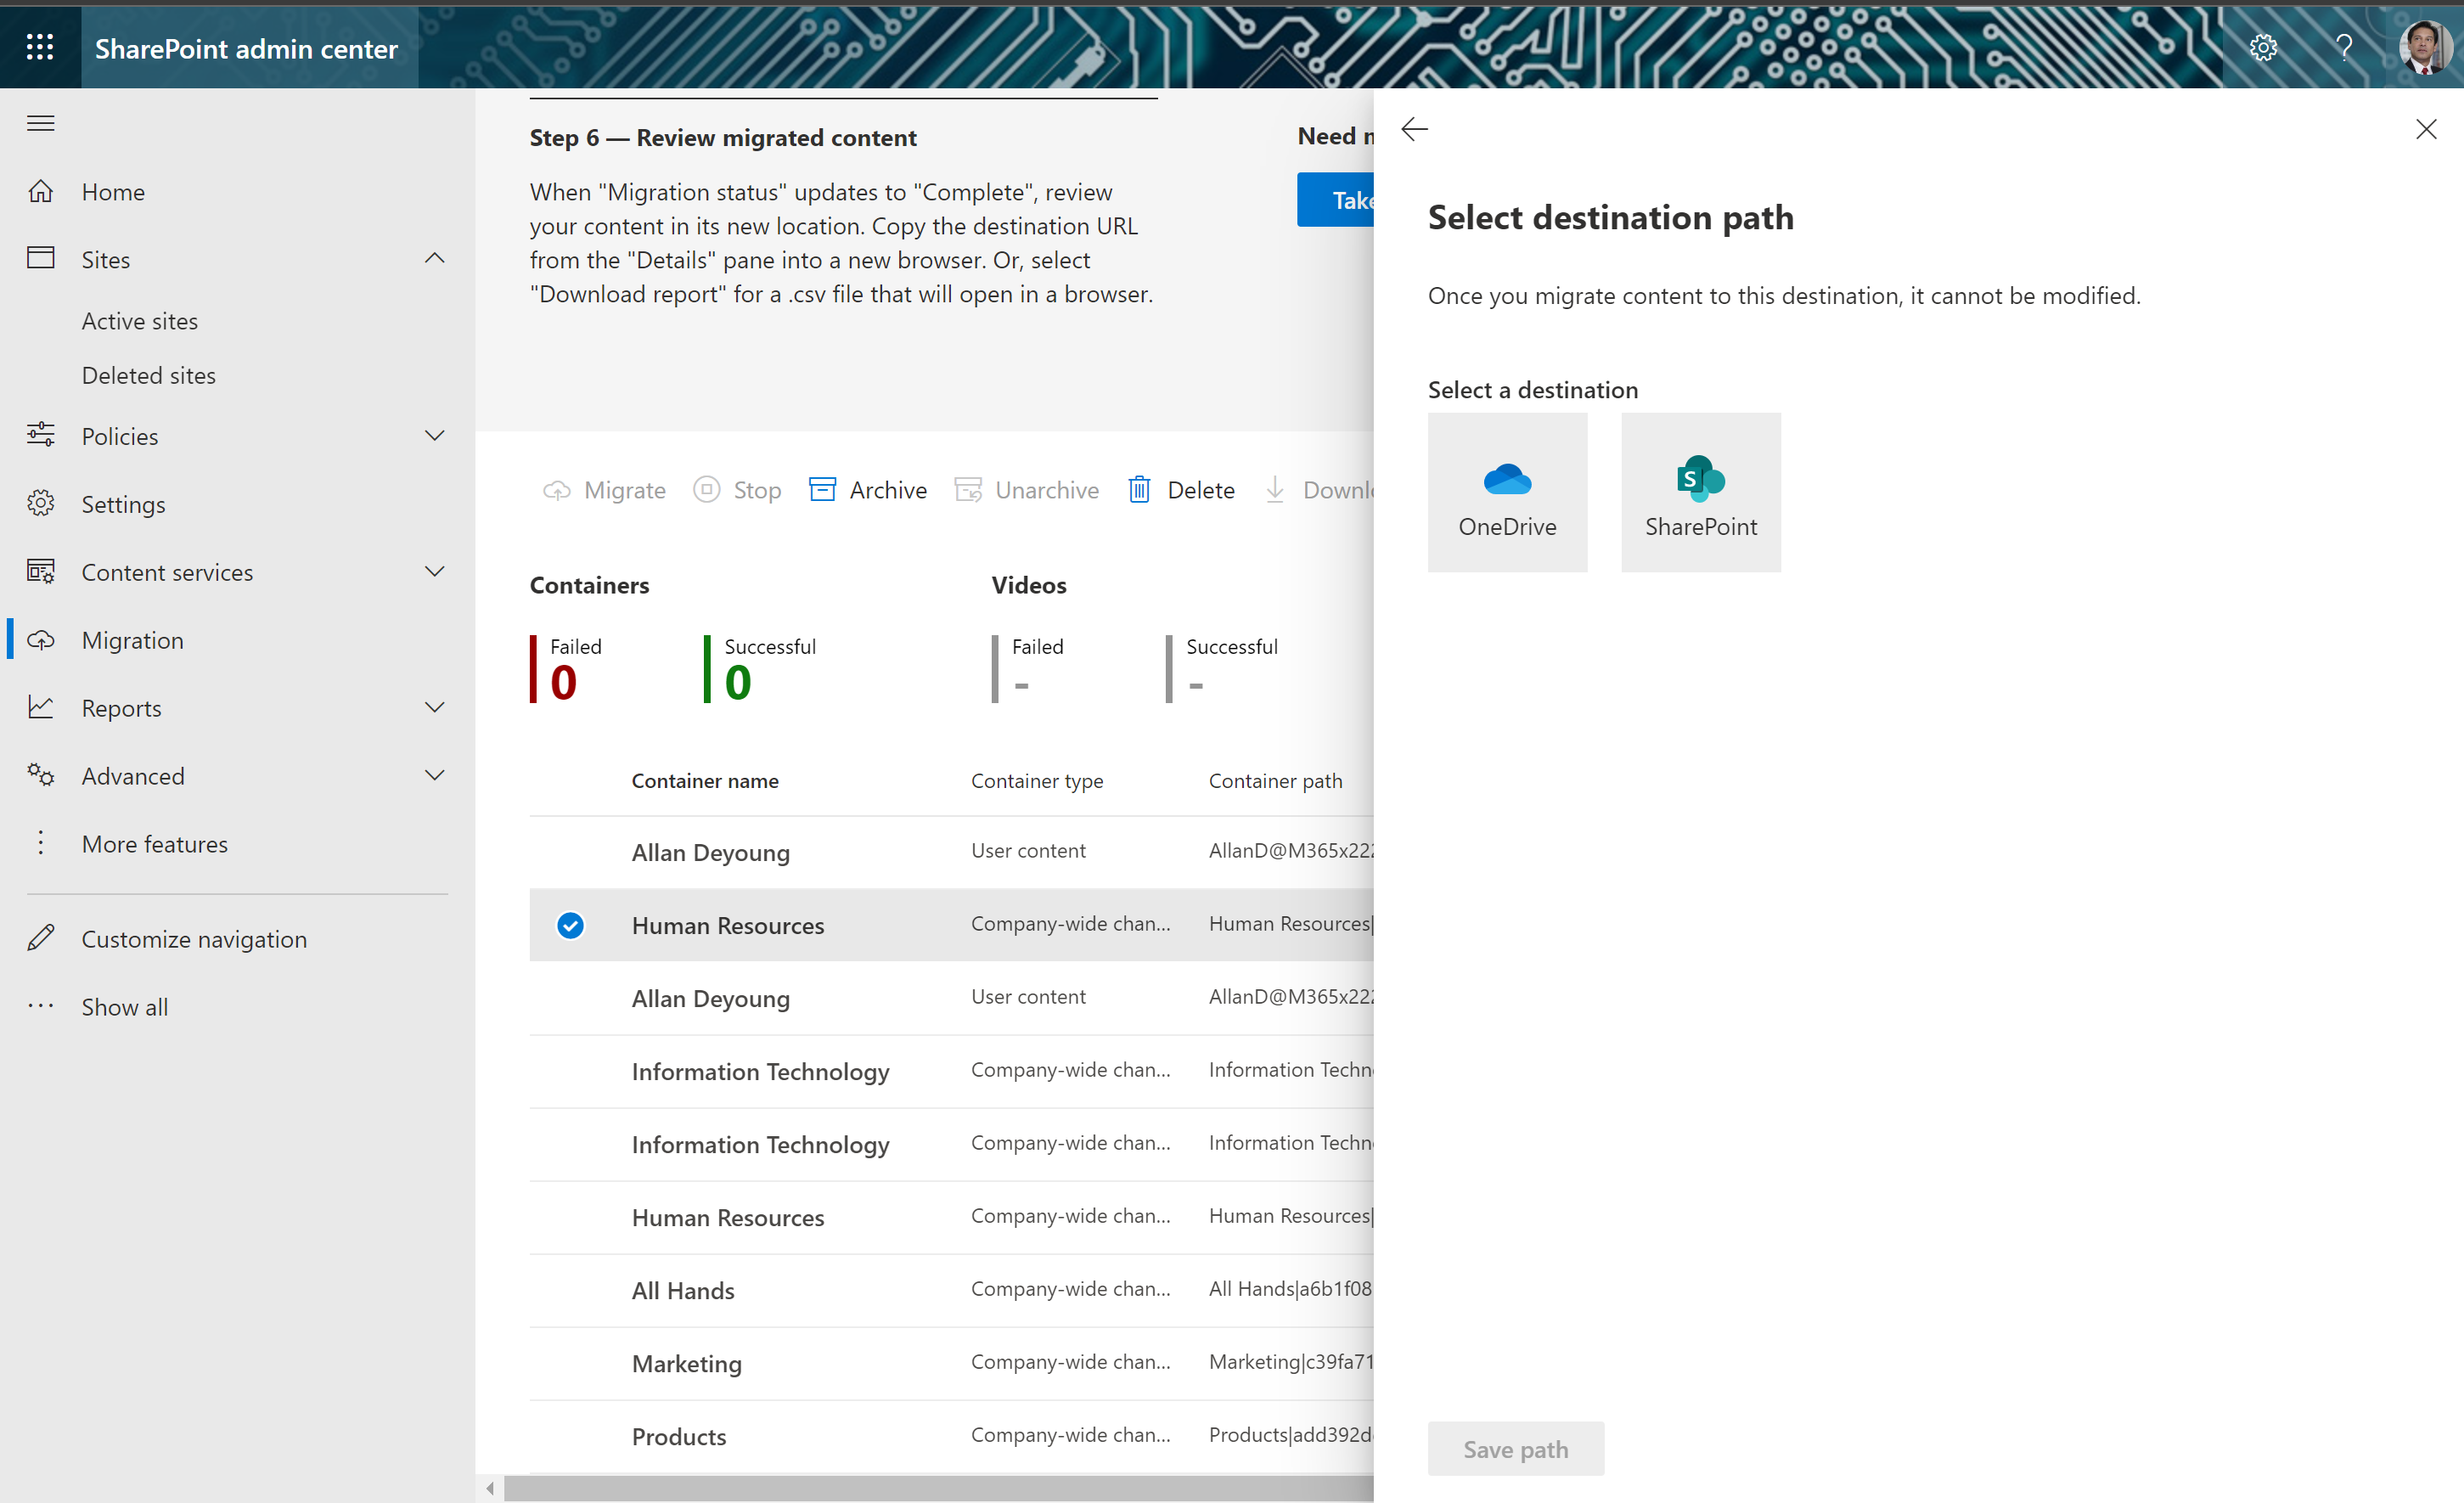
Task: Open the Migration navigation item
Action: click(133, 640)
